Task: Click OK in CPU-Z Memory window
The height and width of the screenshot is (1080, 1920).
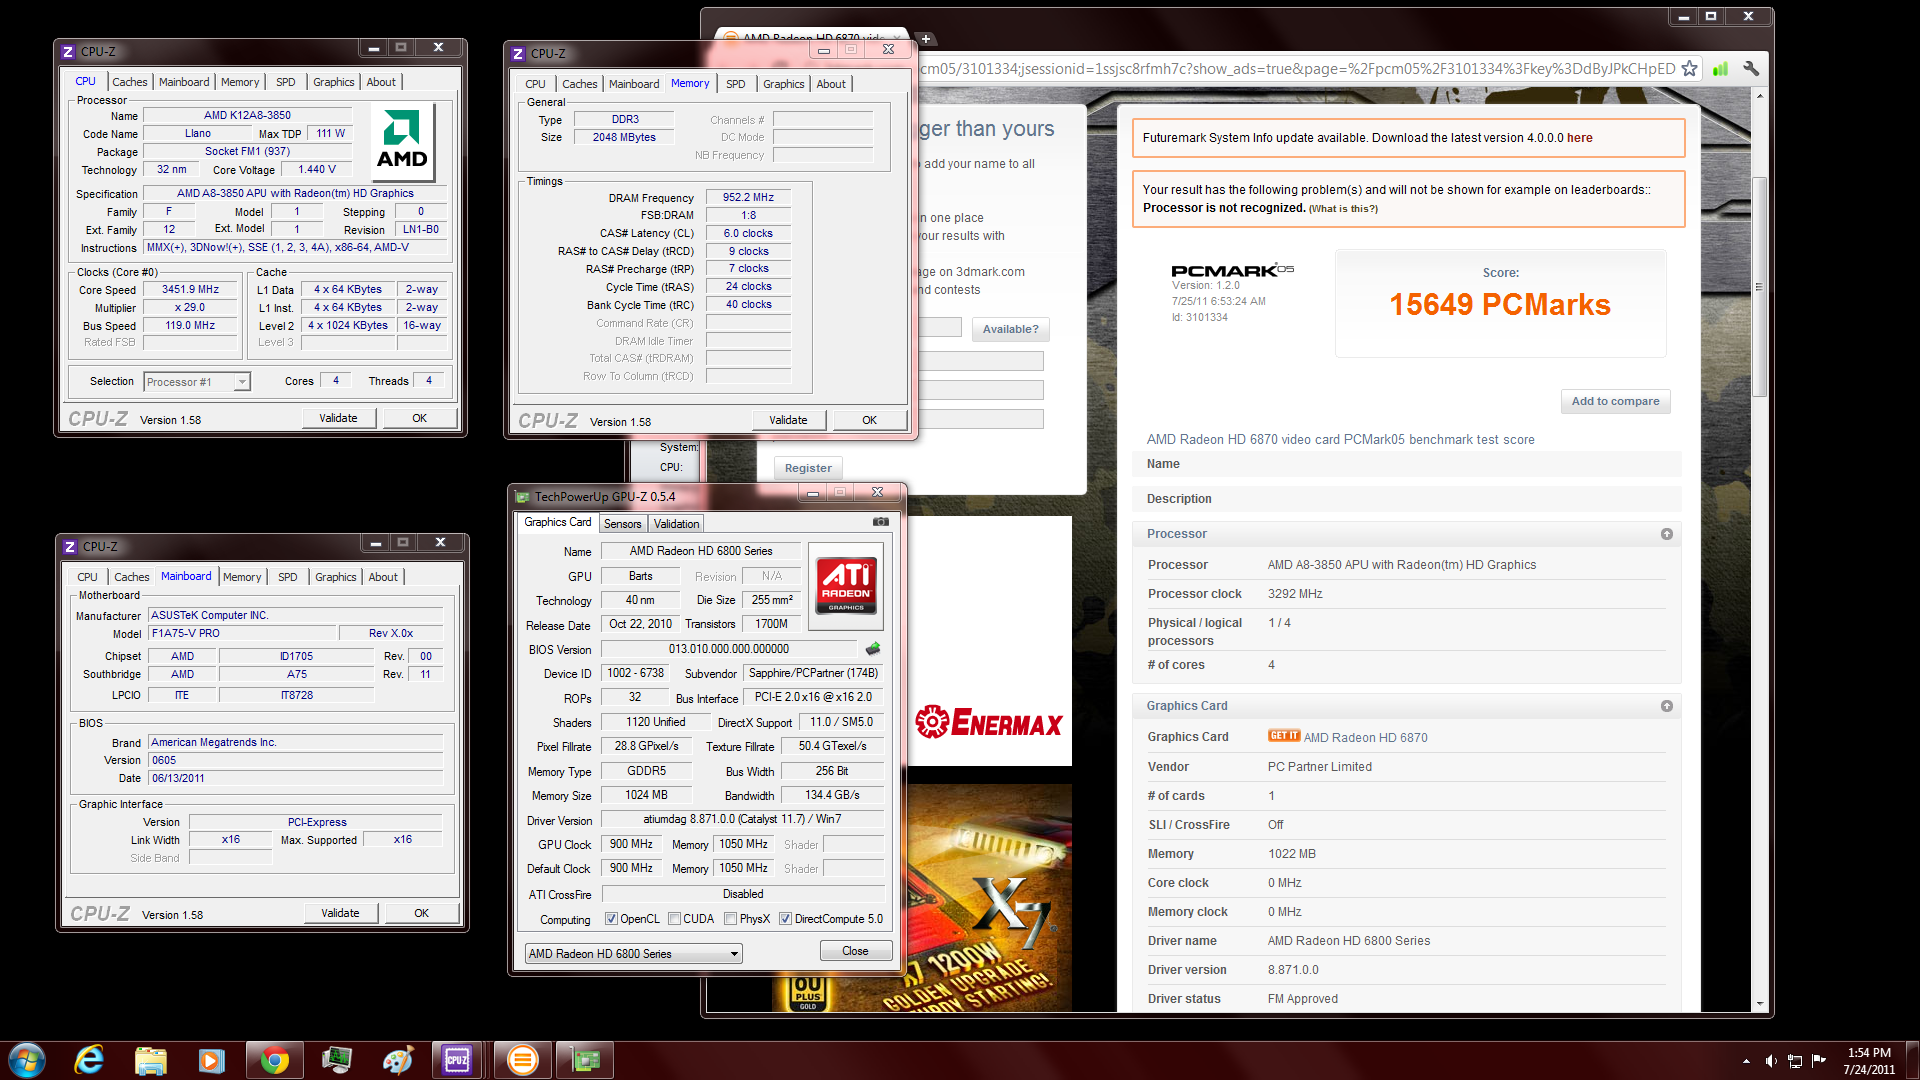Action: point(870,420)
